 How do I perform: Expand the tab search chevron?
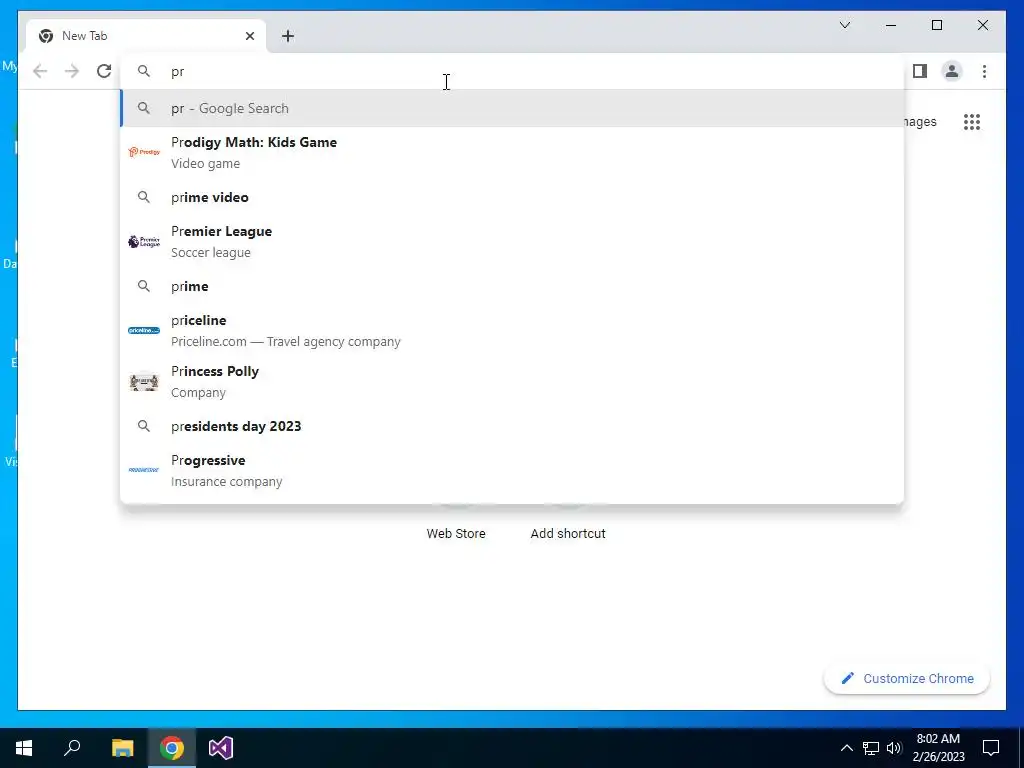pos(844,25)
